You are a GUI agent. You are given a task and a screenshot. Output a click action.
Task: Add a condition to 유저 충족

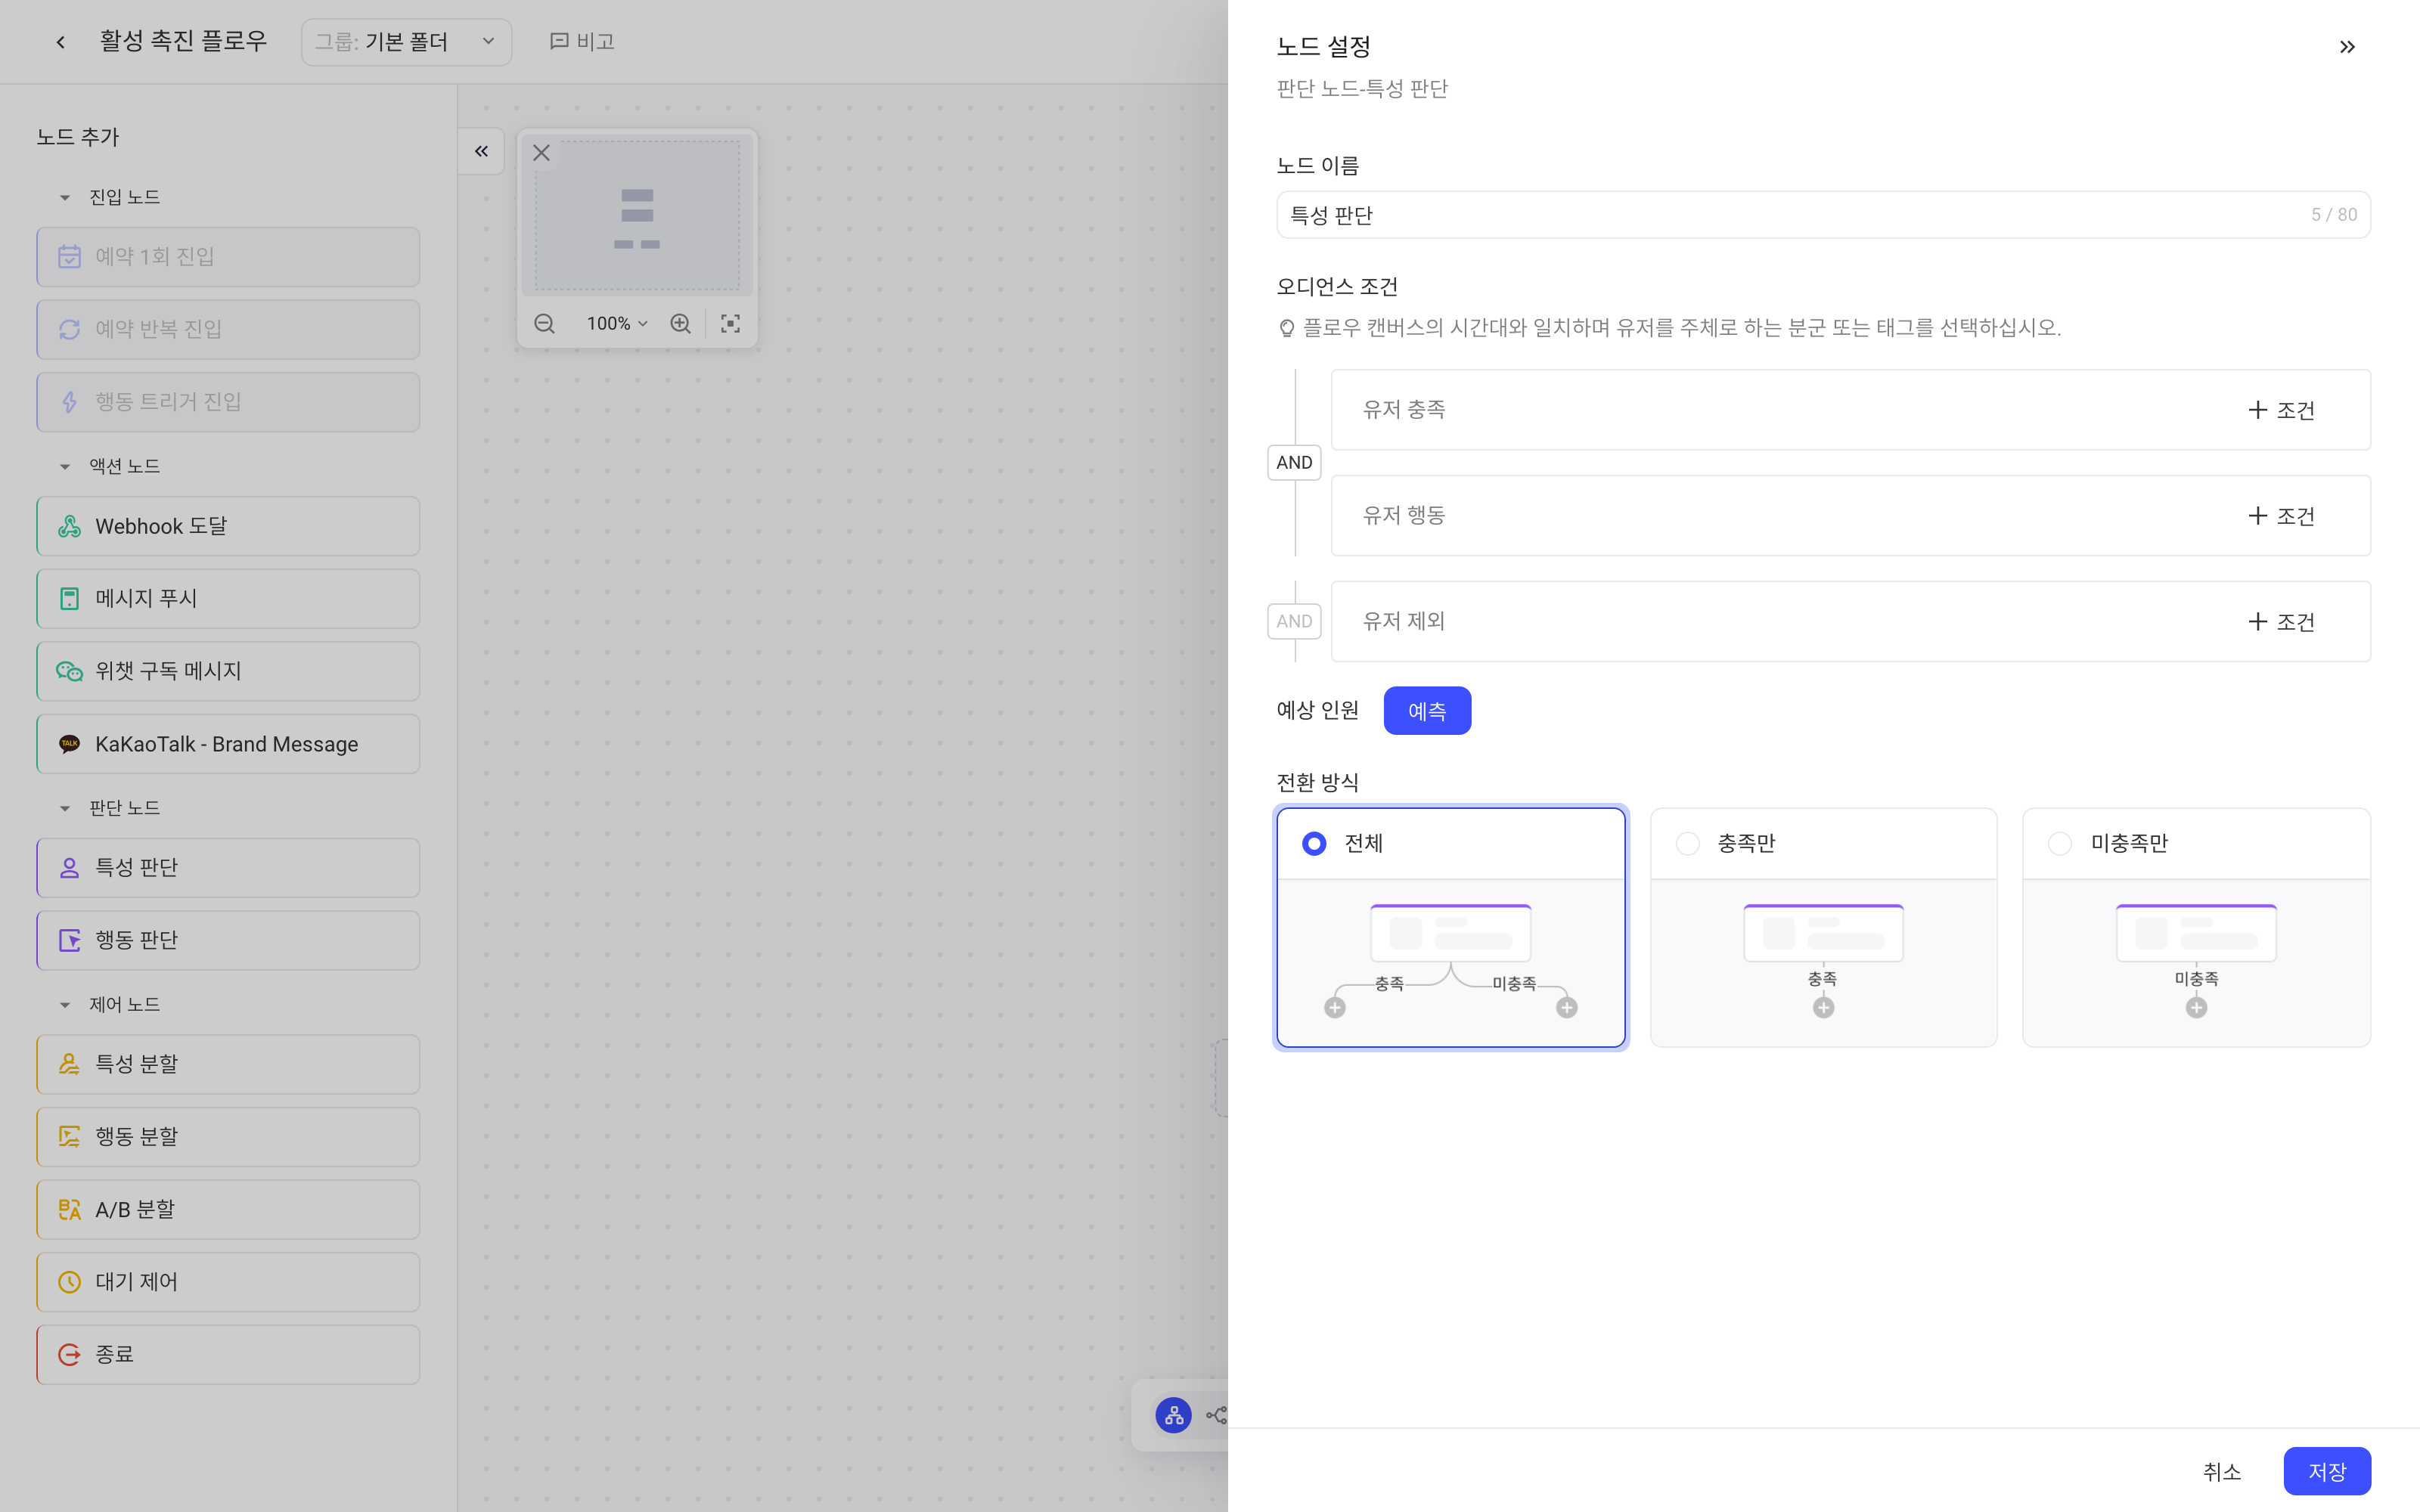coord(2281,410)
